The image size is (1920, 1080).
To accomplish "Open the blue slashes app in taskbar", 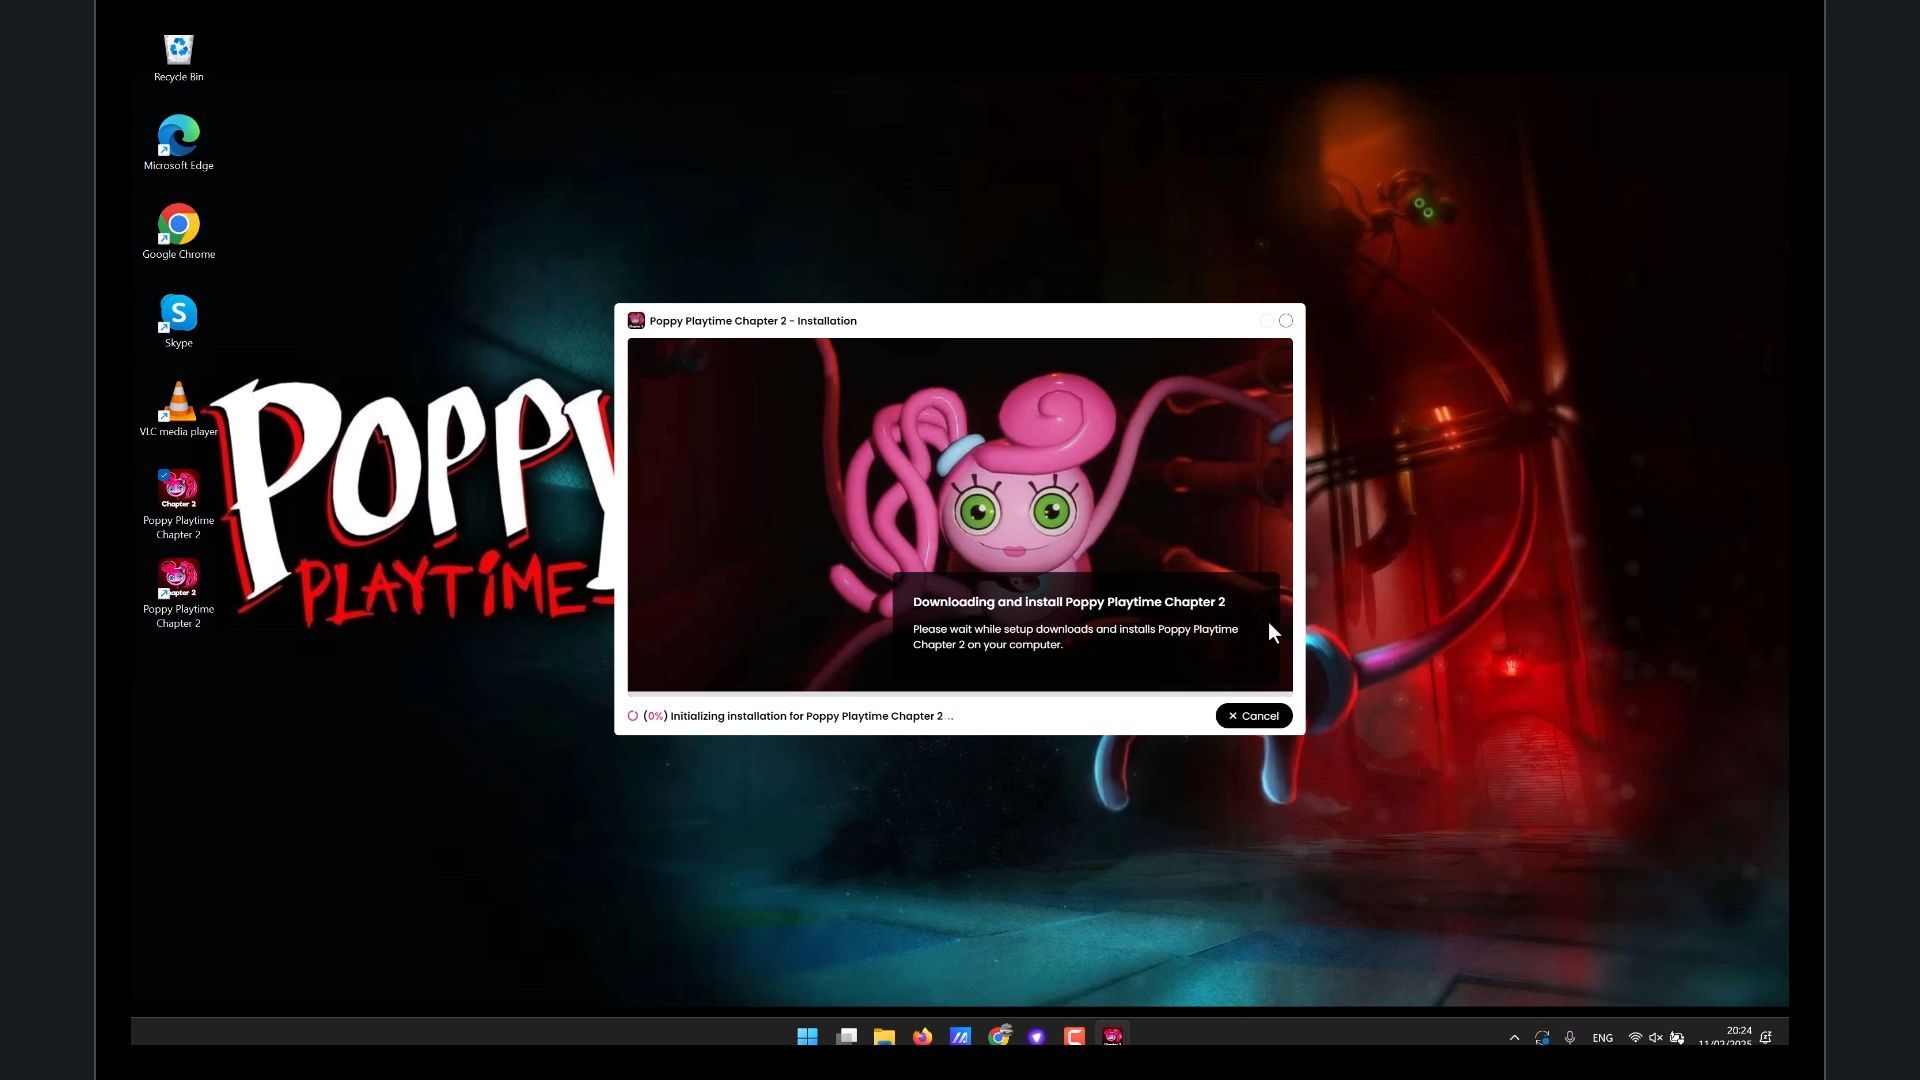I will 960,1037.
